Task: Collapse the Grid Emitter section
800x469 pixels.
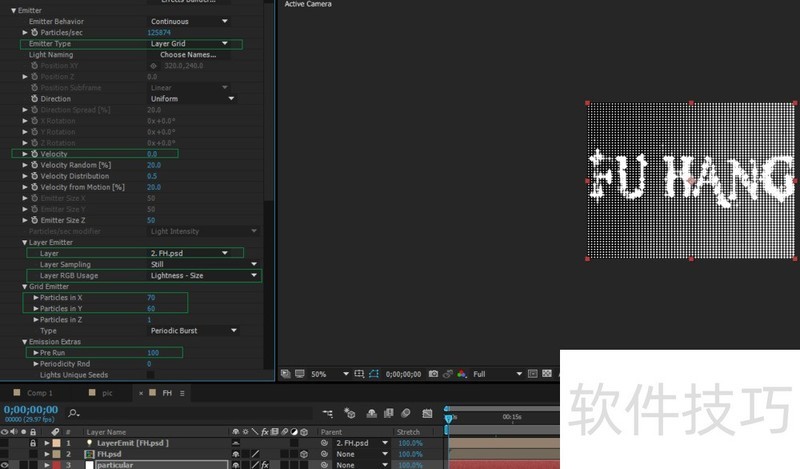Action: coord(25,286)
